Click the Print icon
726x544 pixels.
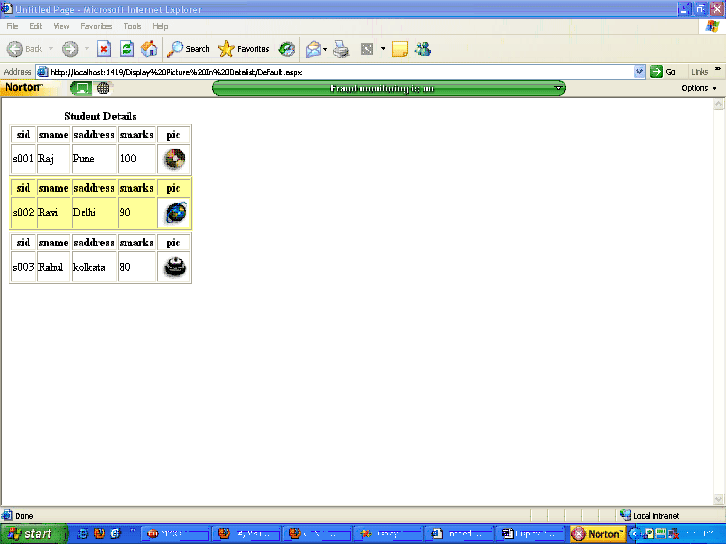click(341, 49)
